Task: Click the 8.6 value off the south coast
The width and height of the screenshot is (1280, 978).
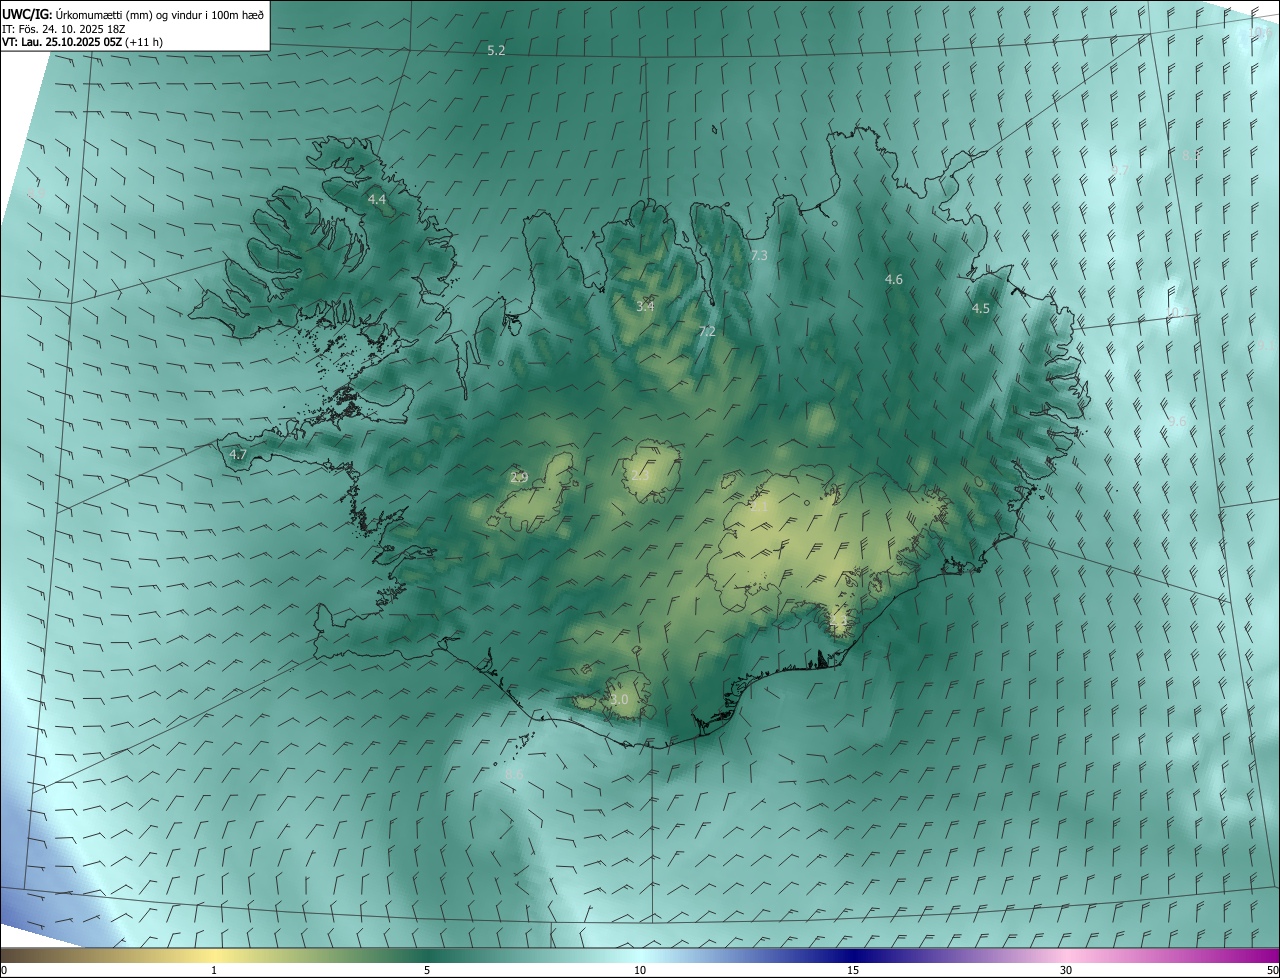Action: tap(514, 774)
